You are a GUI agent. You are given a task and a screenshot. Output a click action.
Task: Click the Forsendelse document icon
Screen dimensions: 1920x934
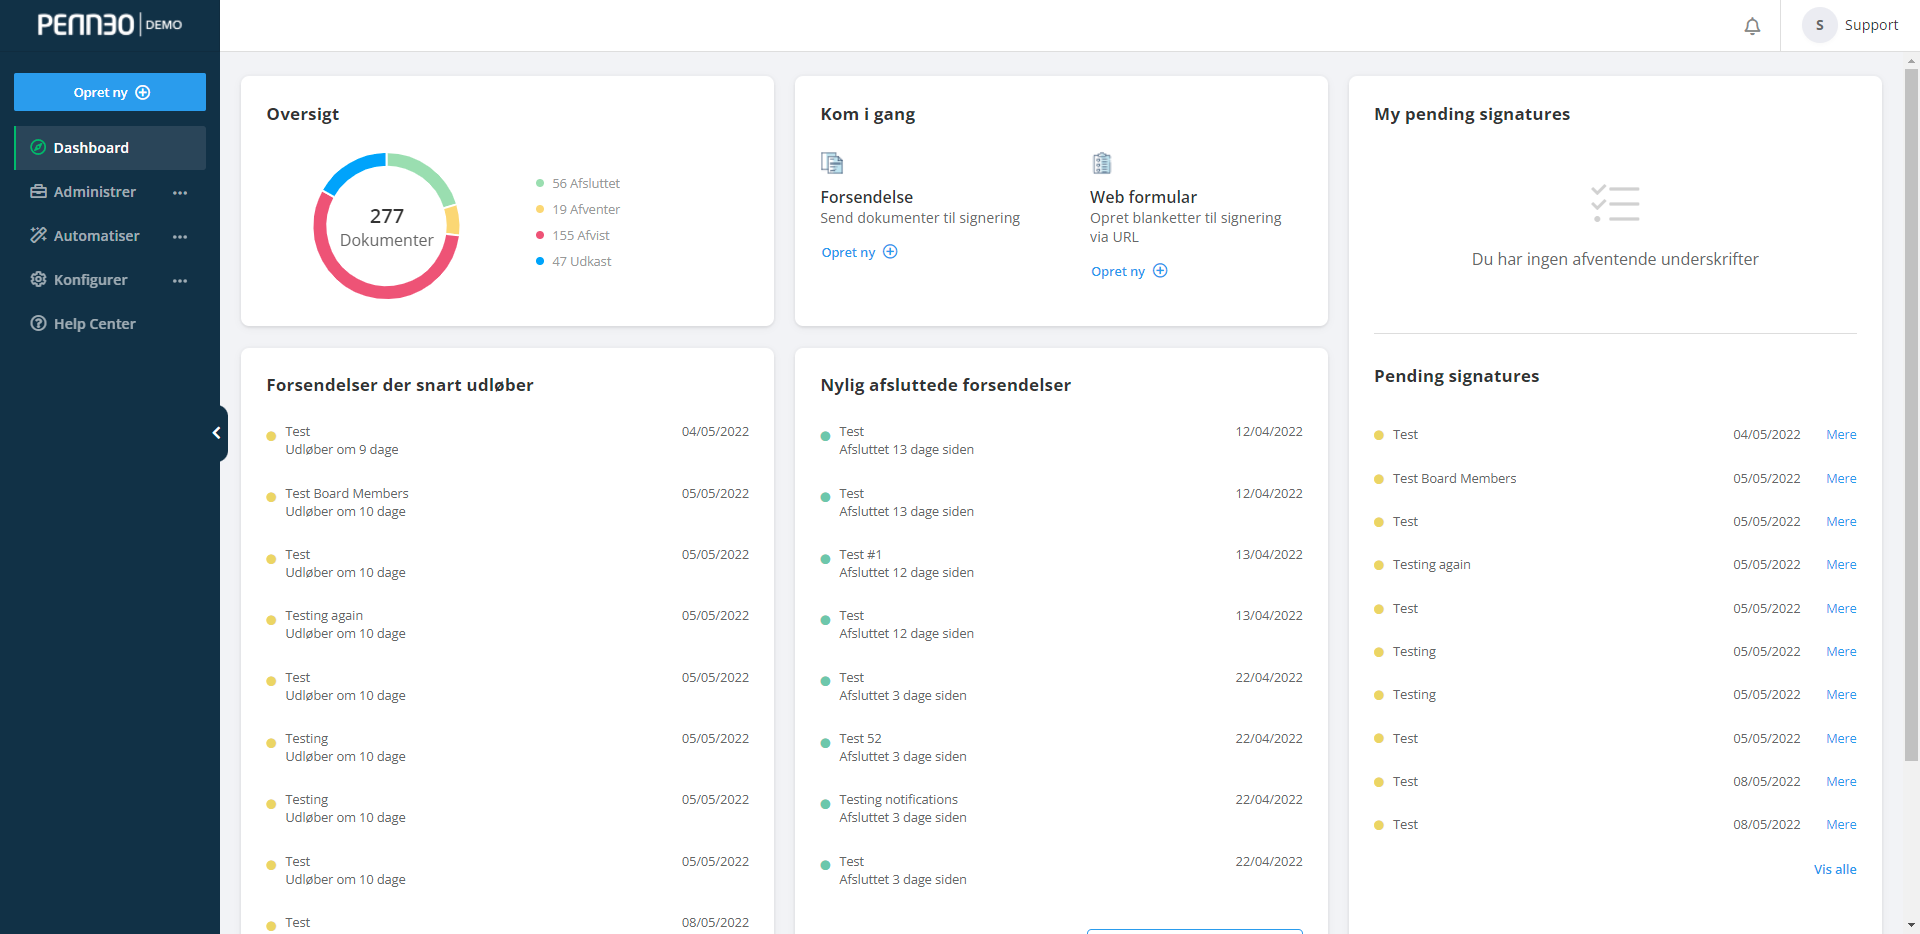coord(832,163)
